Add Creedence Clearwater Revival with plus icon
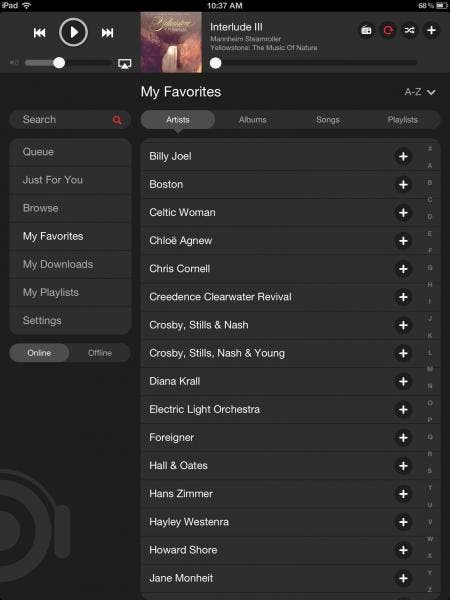Image resolution: width=450 pixels, height=600 pixels. (403, 297)
